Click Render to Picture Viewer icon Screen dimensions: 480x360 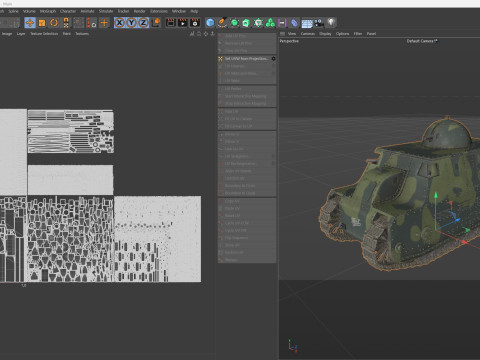[x=183, y=23]
